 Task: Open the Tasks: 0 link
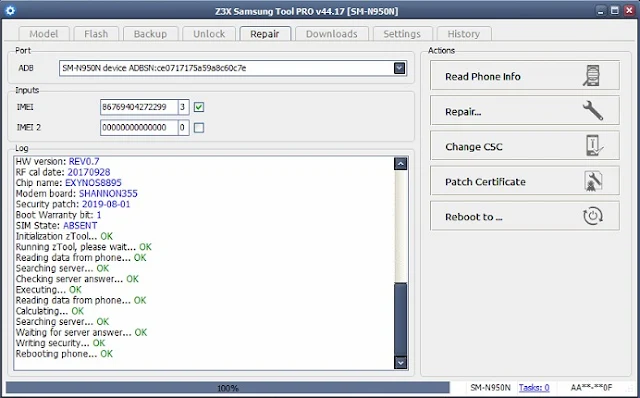coord(534,387)
